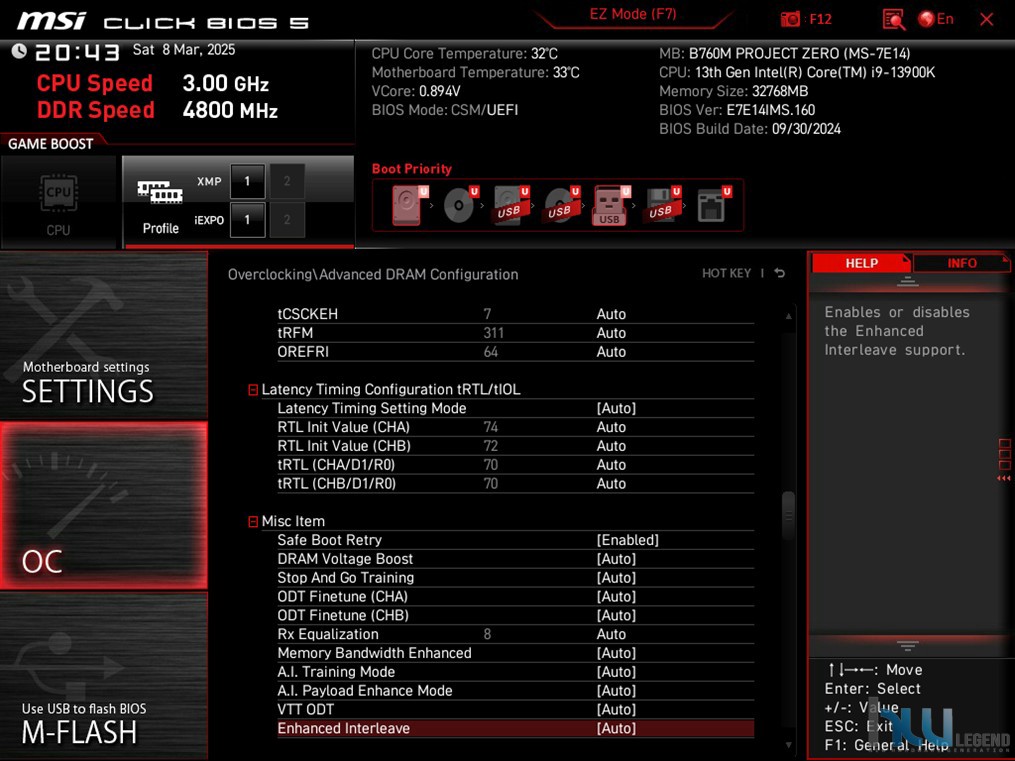Screen dimensions: 1015x761
Task: Click the help panel bottom grip handle
Action: [908, 646]
